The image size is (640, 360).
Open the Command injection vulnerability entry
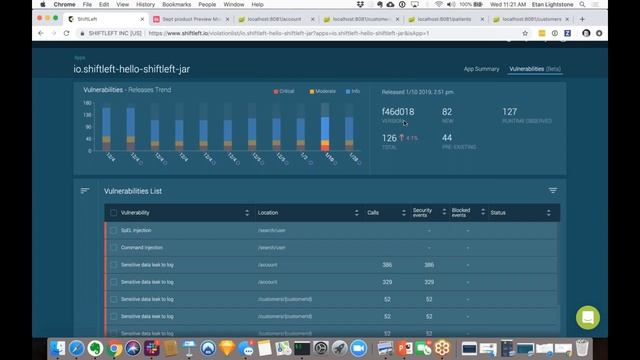[x=142, y=247]
